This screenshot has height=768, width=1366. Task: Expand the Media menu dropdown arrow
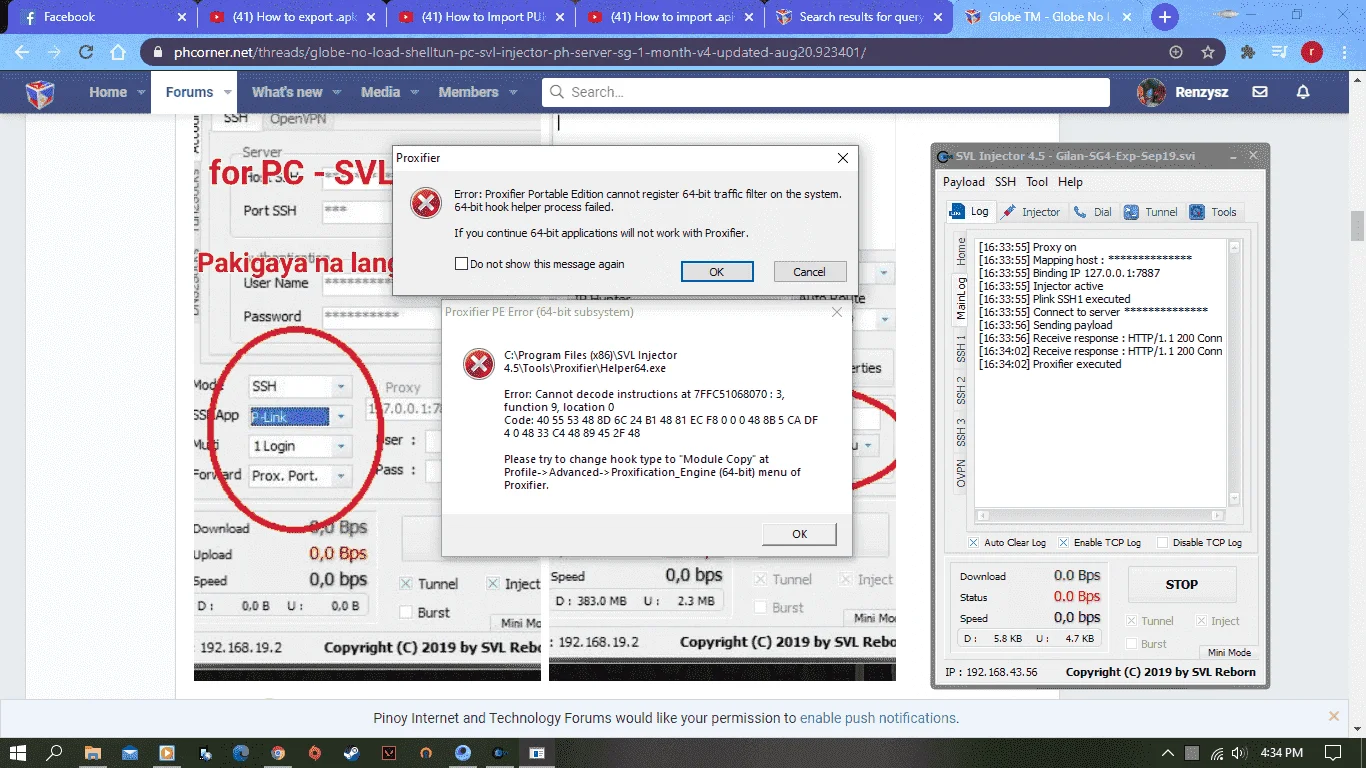(414, 92)
